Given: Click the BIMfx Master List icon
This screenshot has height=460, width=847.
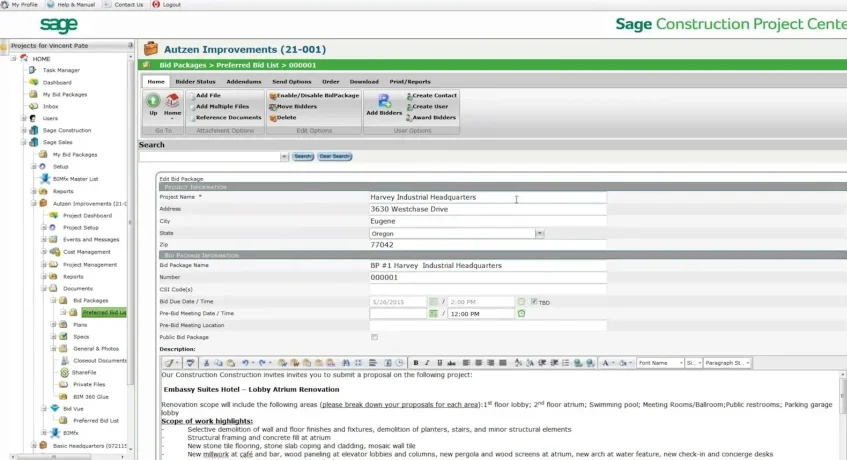Looking at the screenshot, I should pyautogui.click(x=45, y=179).
